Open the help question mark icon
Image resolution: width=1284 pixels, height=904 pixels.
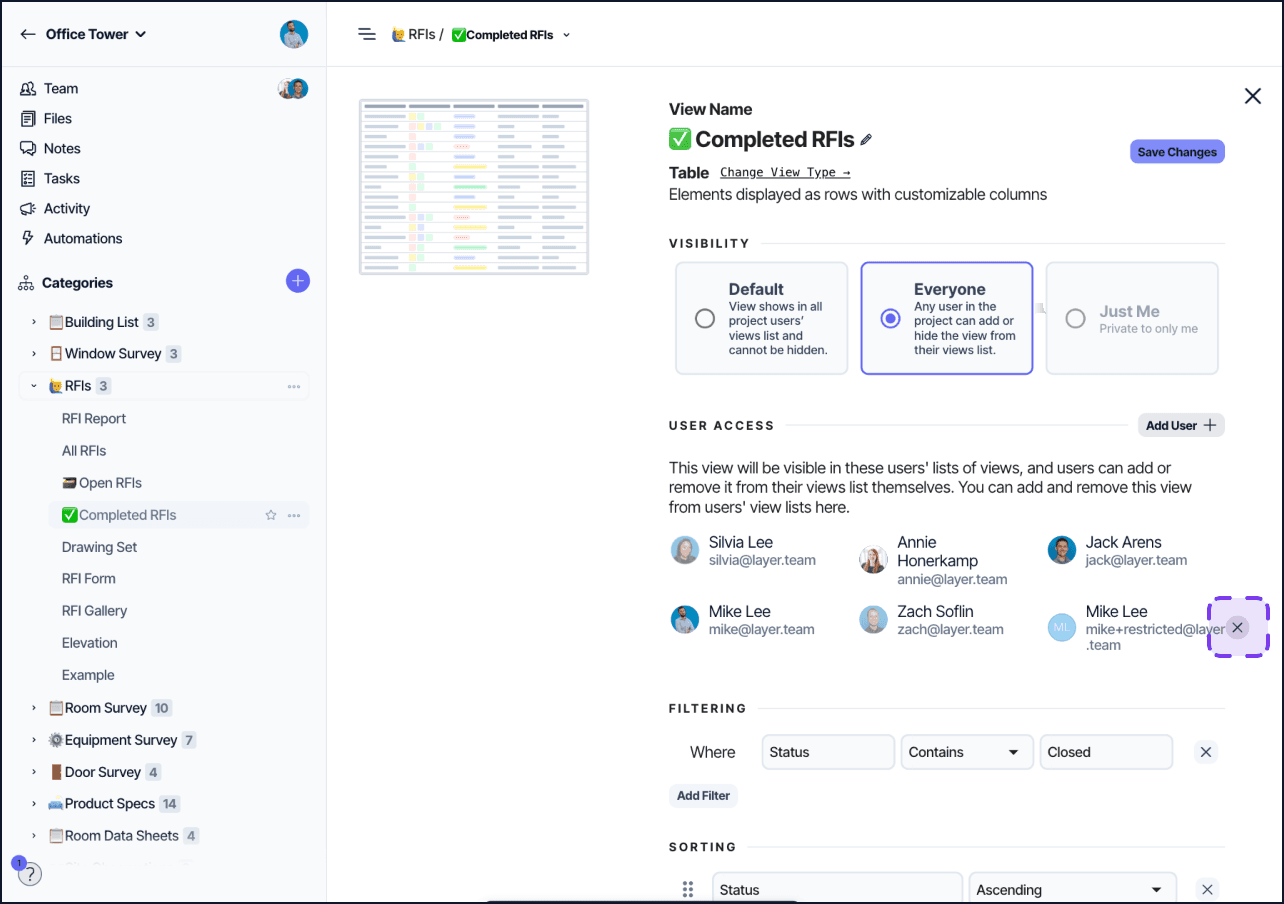tap(30, 874)
